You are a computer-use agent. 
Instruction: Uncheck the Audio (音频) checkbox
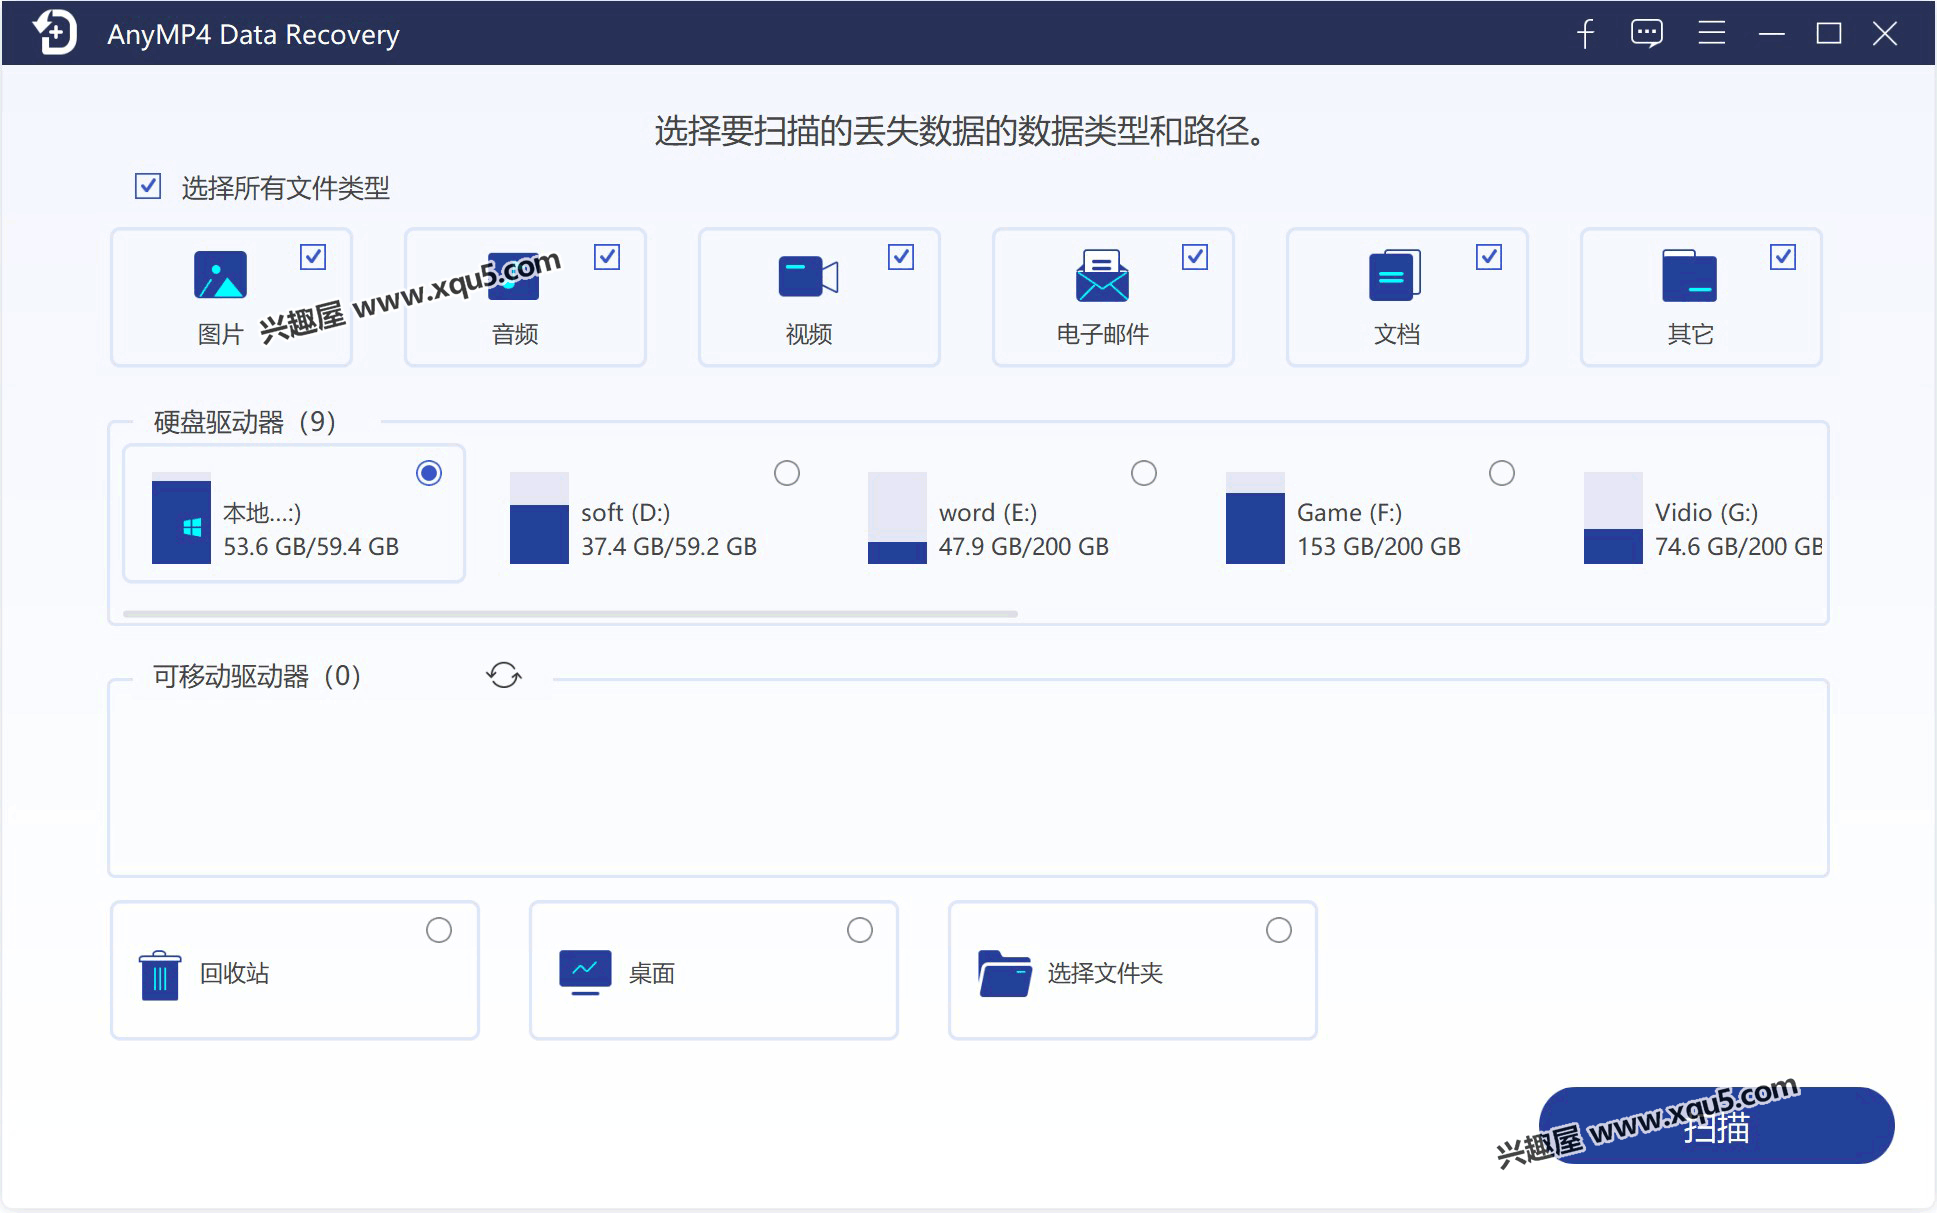pyautogui.click(x=607, y=257)
